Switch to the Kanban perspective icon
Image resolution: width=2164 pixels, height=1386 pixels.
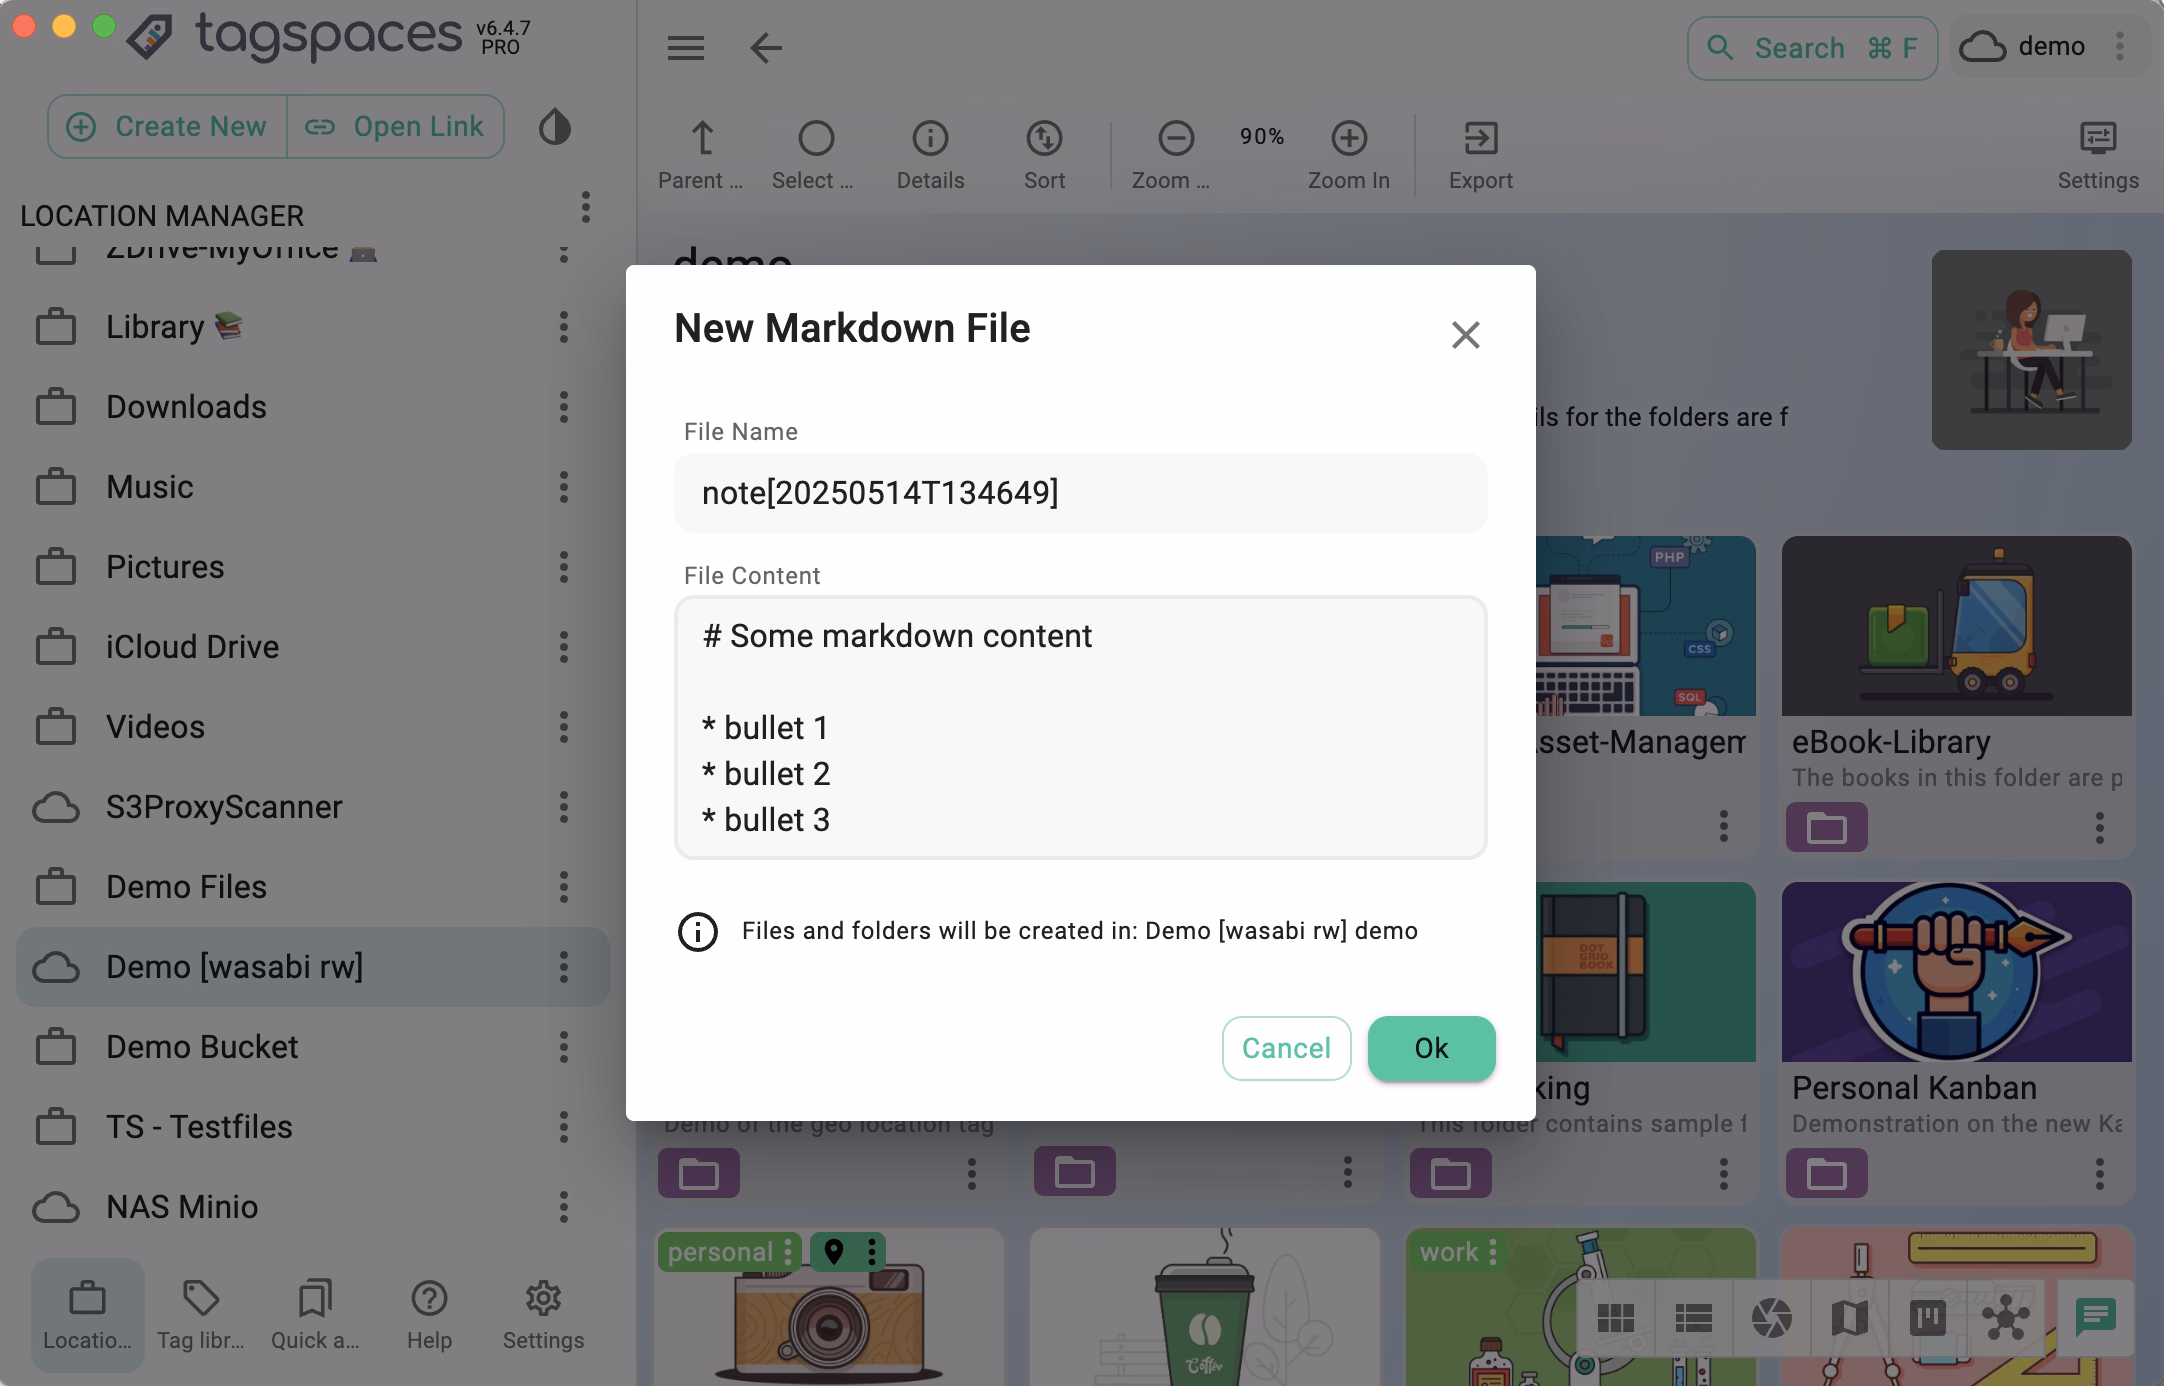[1929, 1318]
